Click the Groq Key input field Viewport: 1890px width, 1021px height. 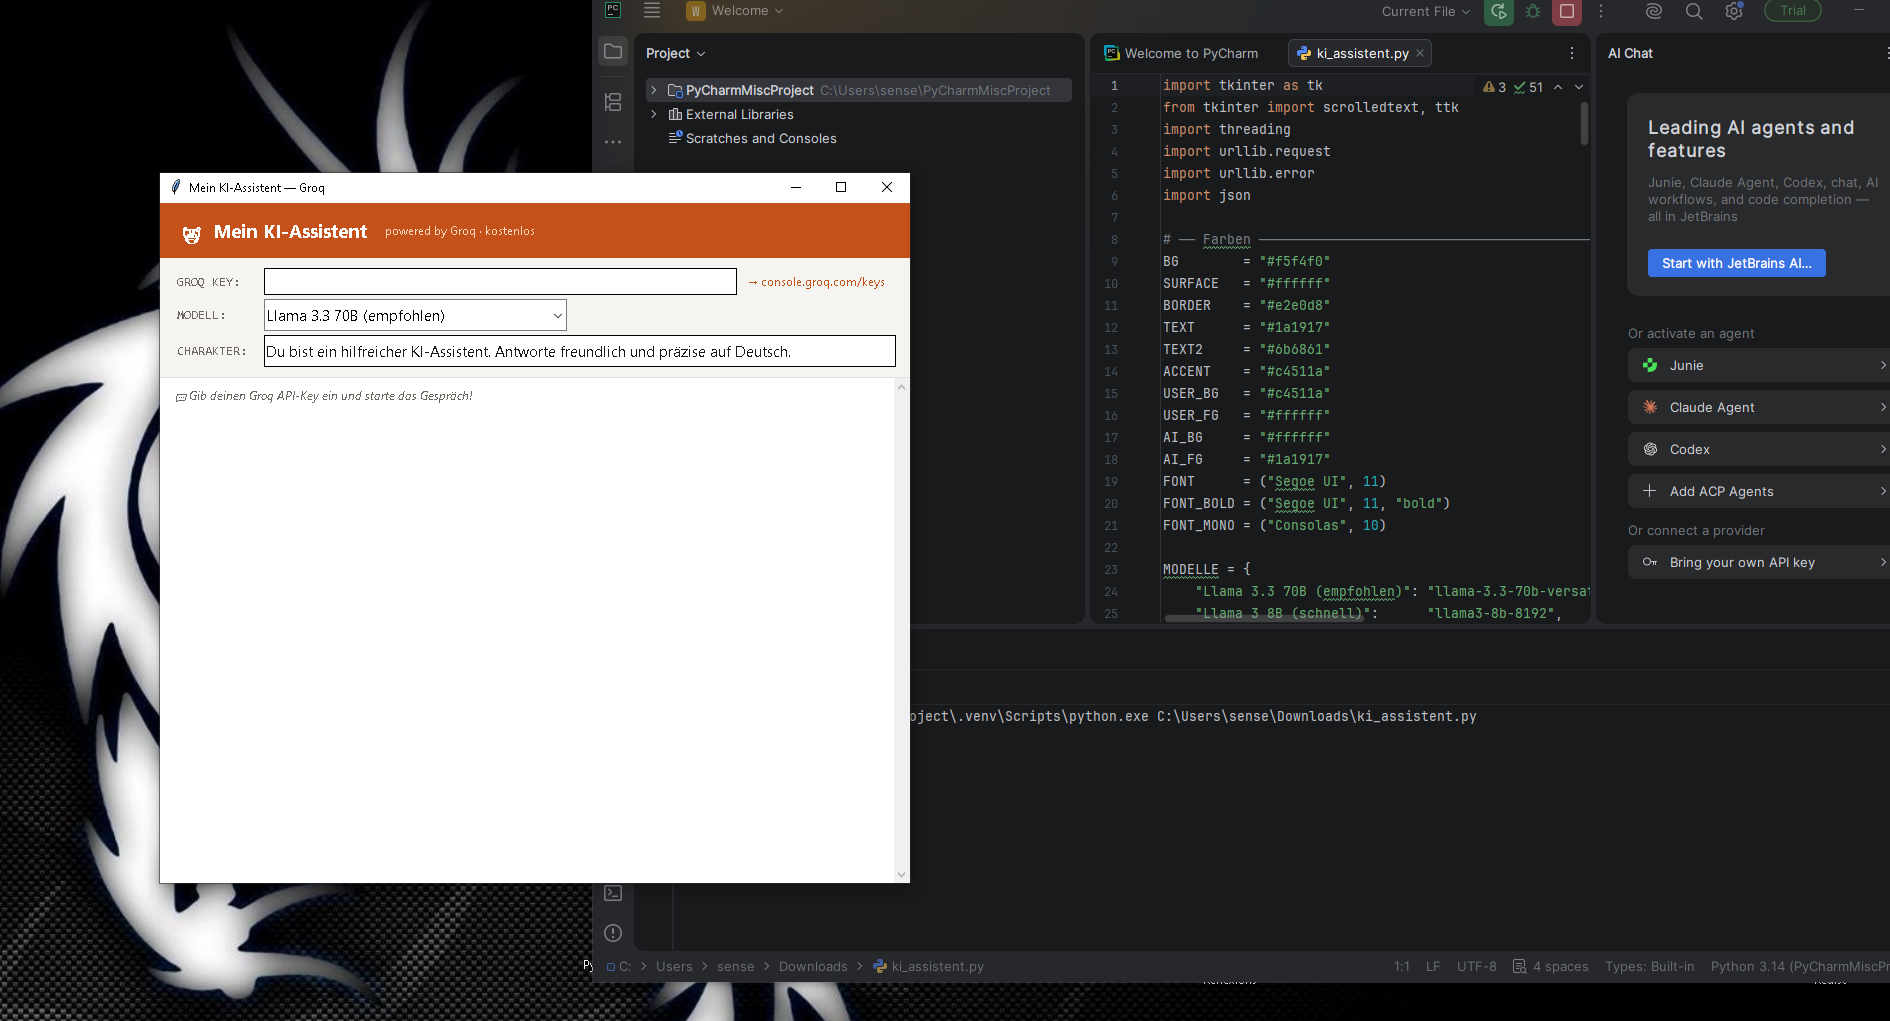(x=500, y=282)
